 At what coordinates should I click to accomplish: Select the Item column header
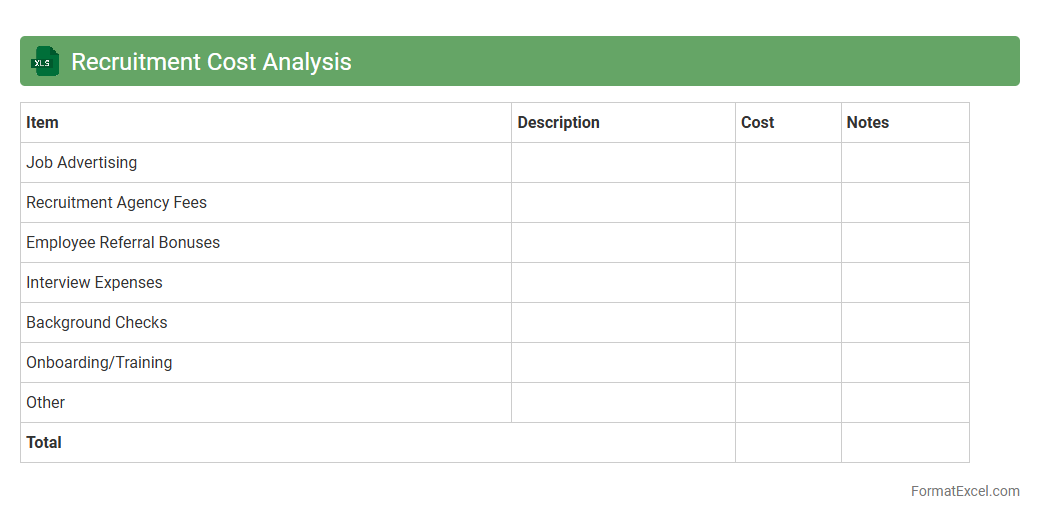43,122
